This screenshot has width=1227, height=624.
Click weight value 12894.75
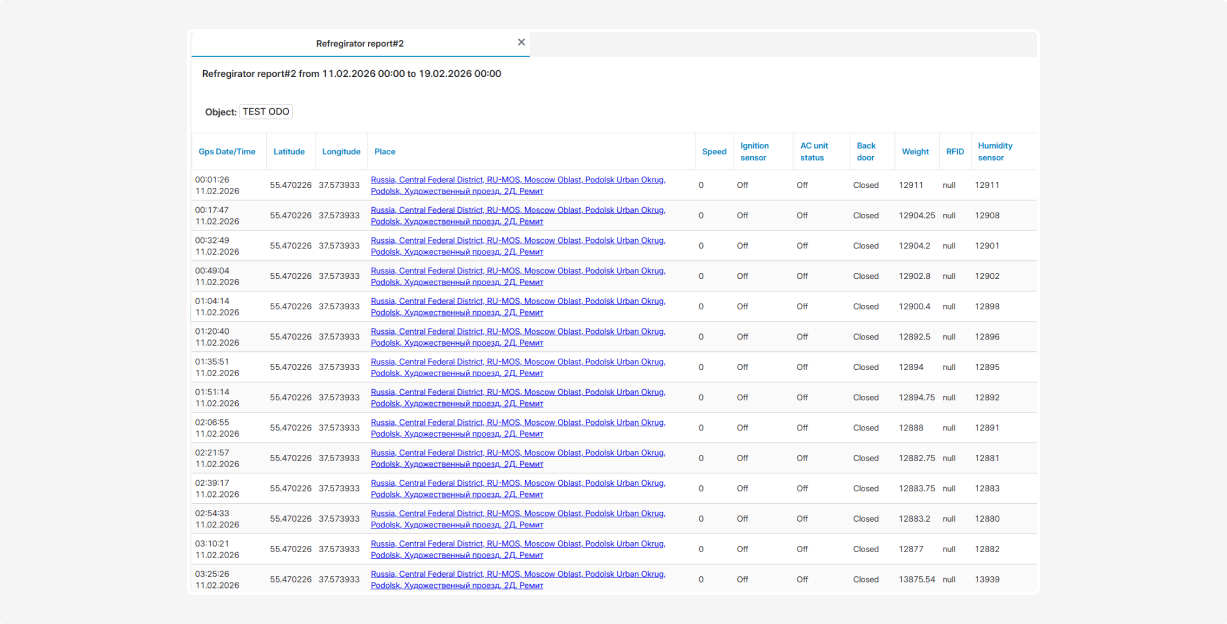pyautogui.click(x=917, y=398)
